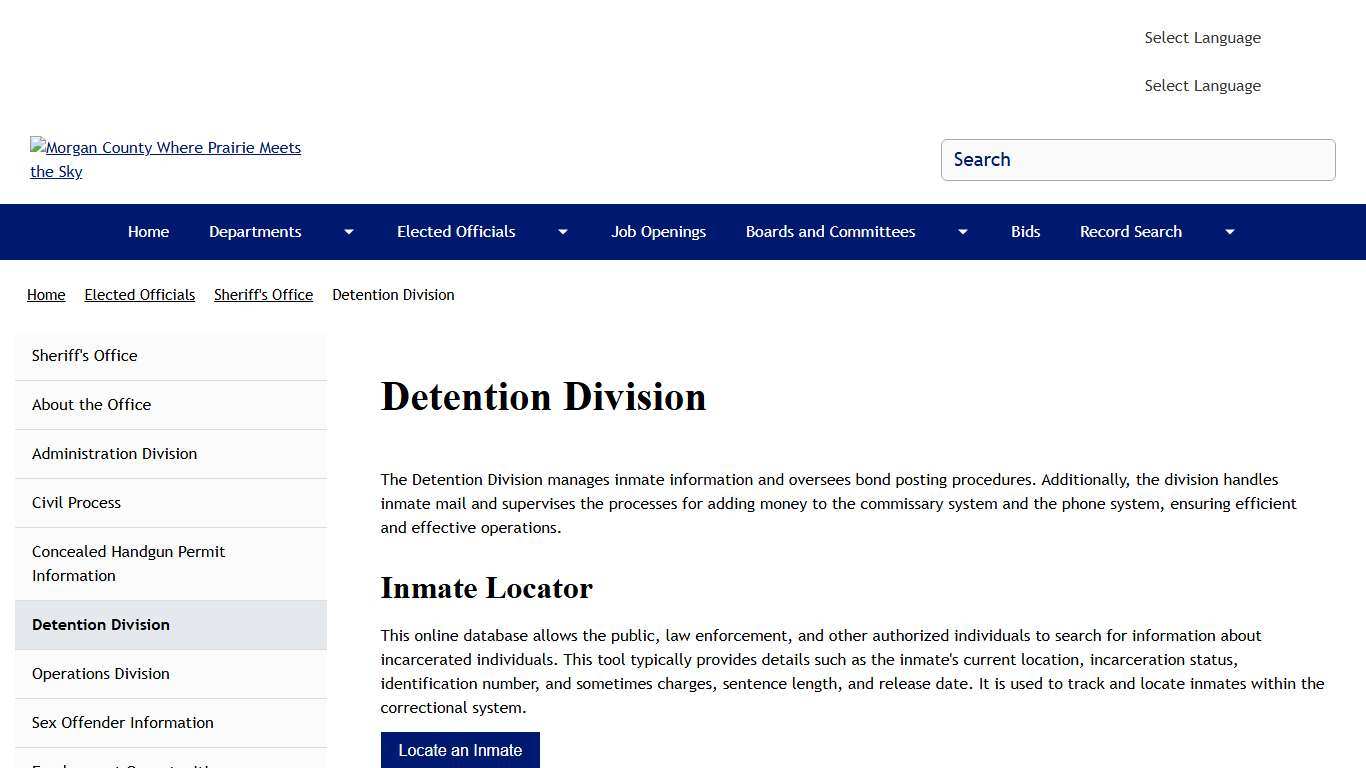
Task: Click inside the Search input field
Action: [1138, 160]
